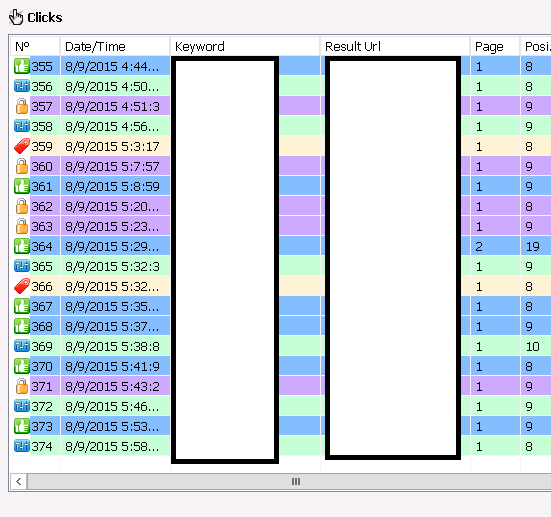This screenshot has height=517, width=551.
Task: Click the padlock icon on row 357
Action: pyautogui.click(x=21, y=106)
